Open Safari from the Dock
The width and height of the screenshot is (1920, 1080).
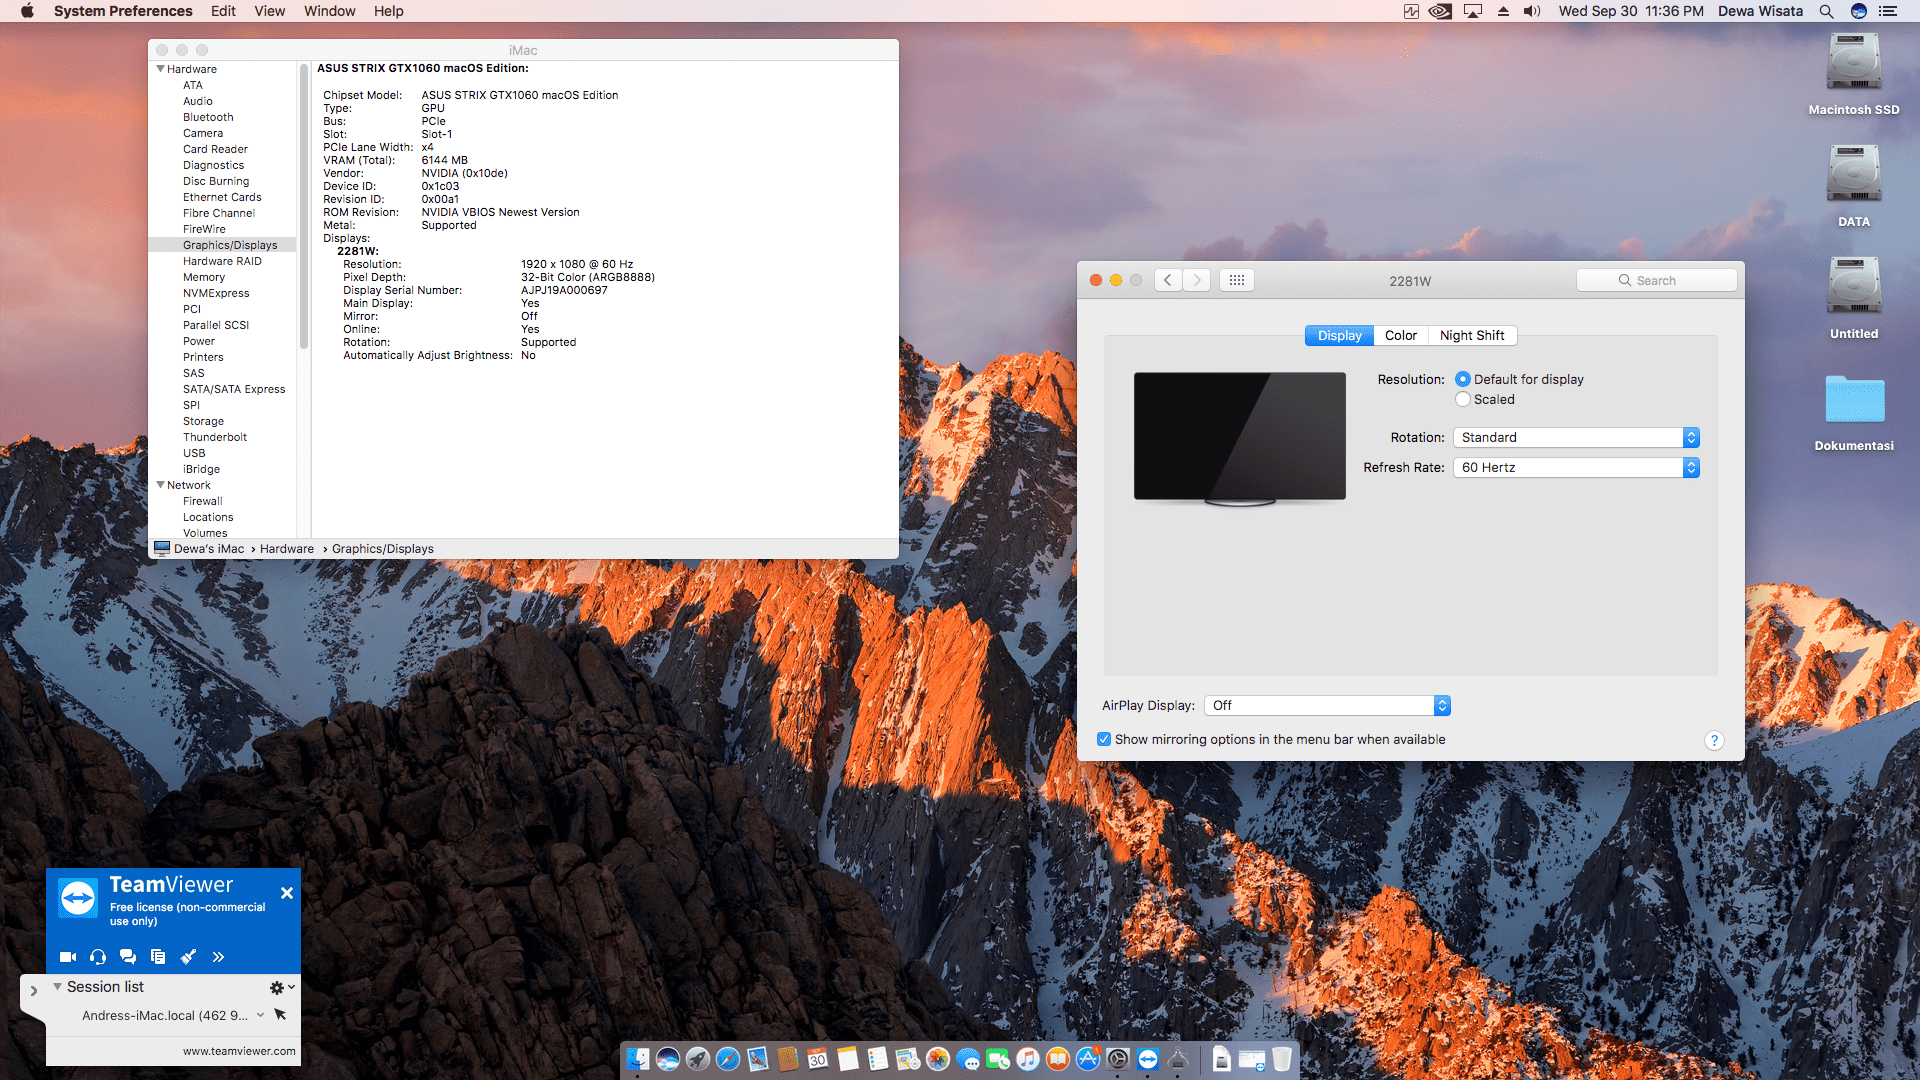(x=728, y=1059)
